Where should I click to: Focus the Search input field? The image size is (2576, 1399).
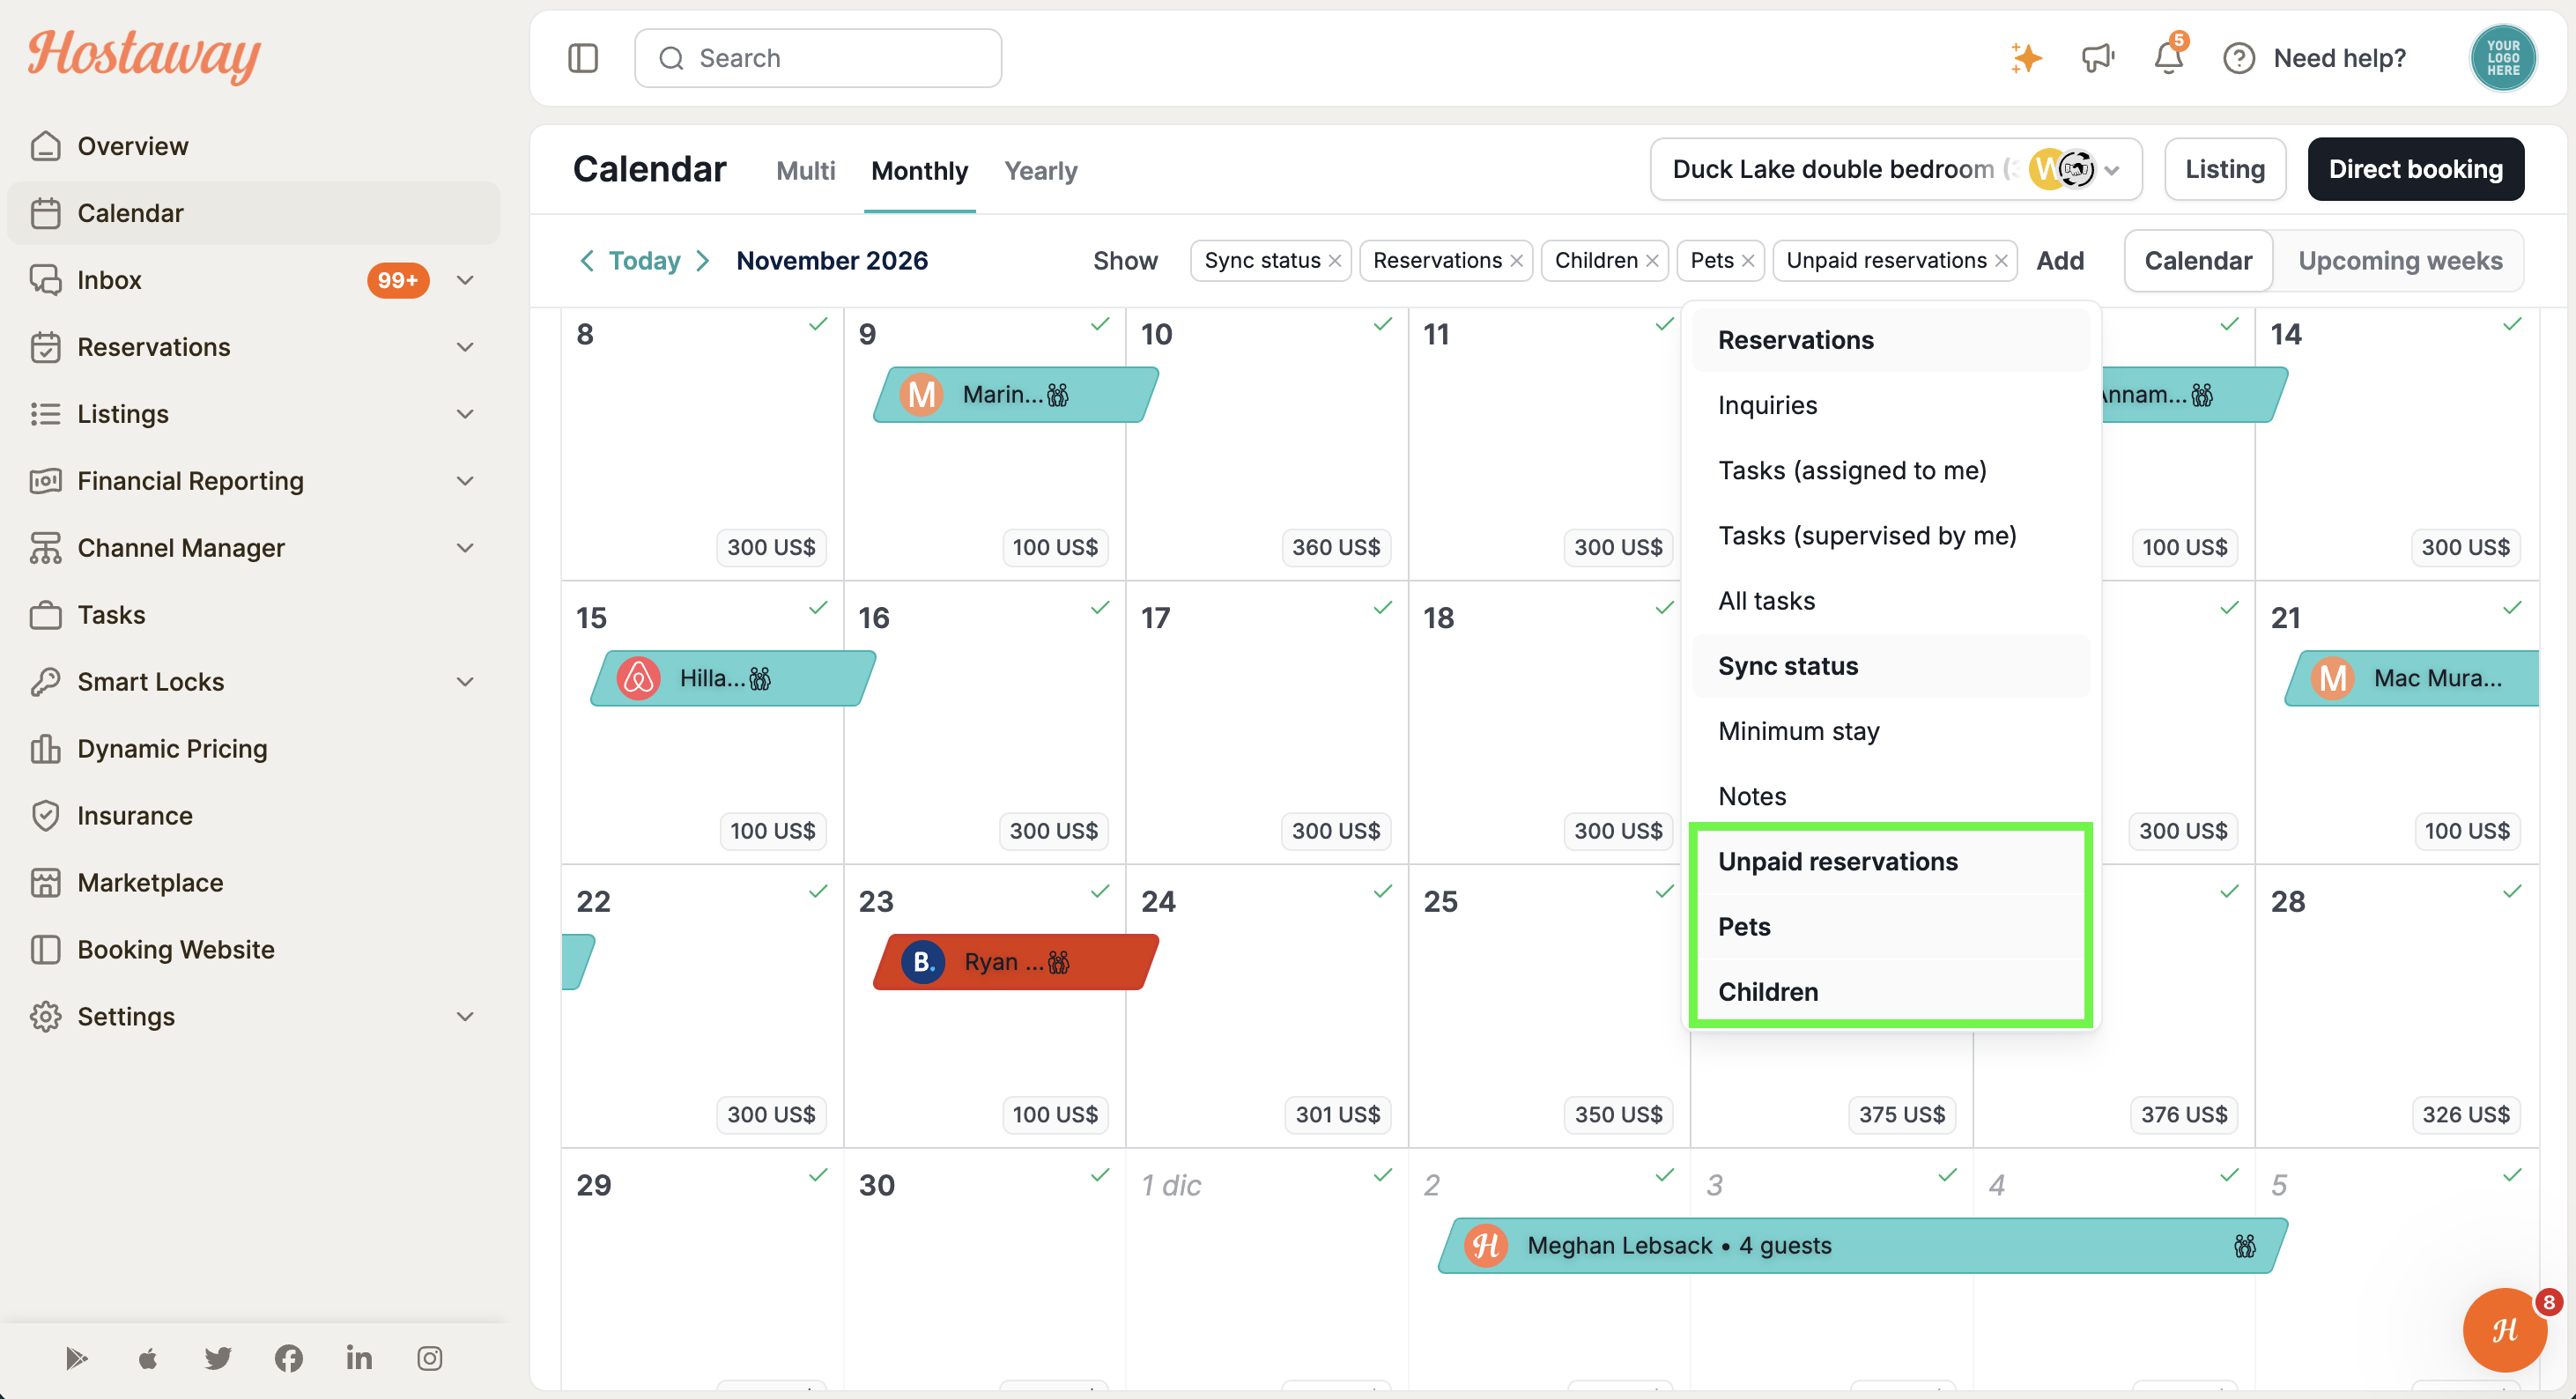click(817, 58)
